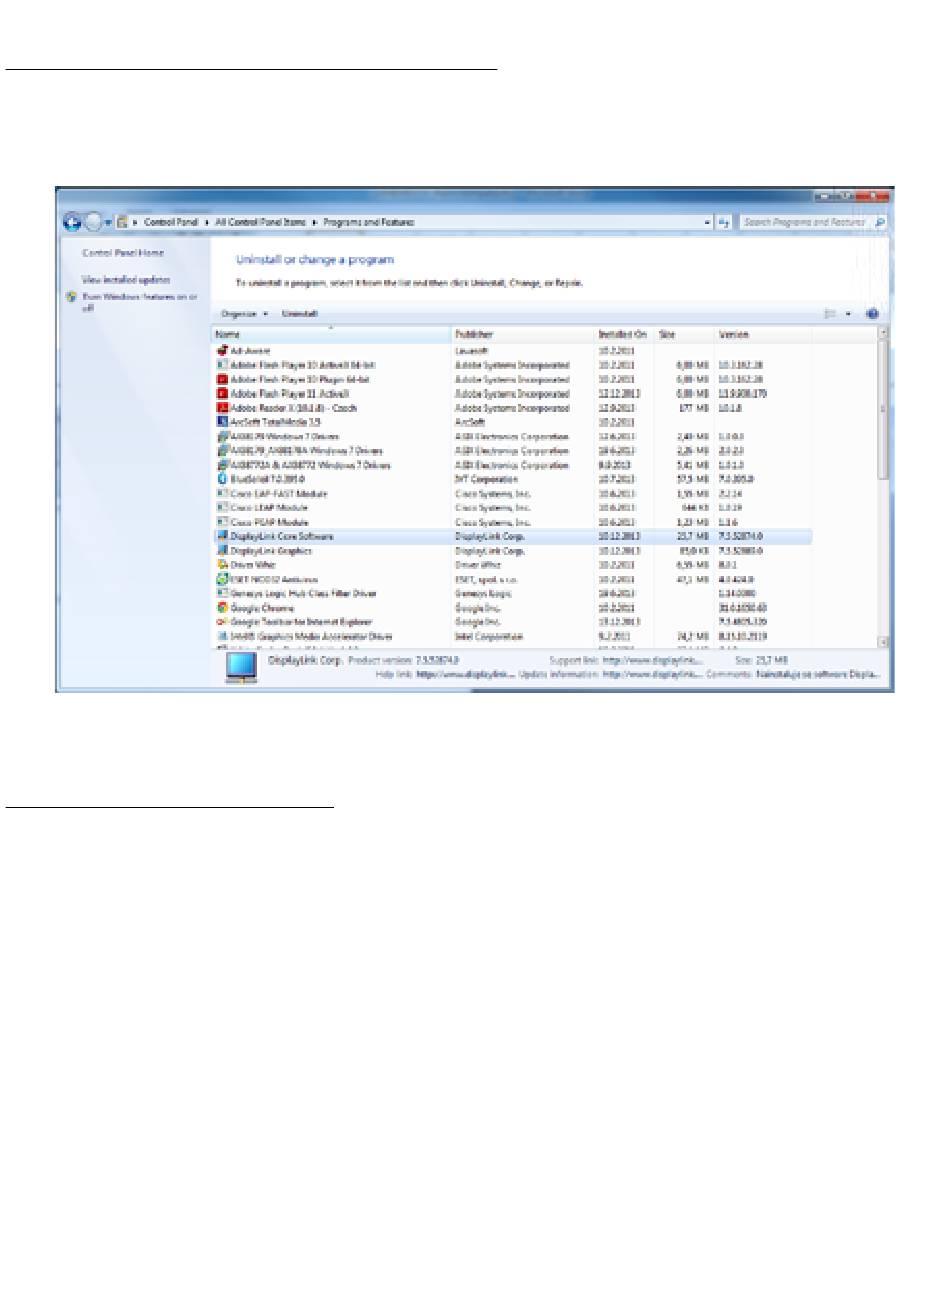Click the Google Toolbar for Internet Explorer icon

222,622
